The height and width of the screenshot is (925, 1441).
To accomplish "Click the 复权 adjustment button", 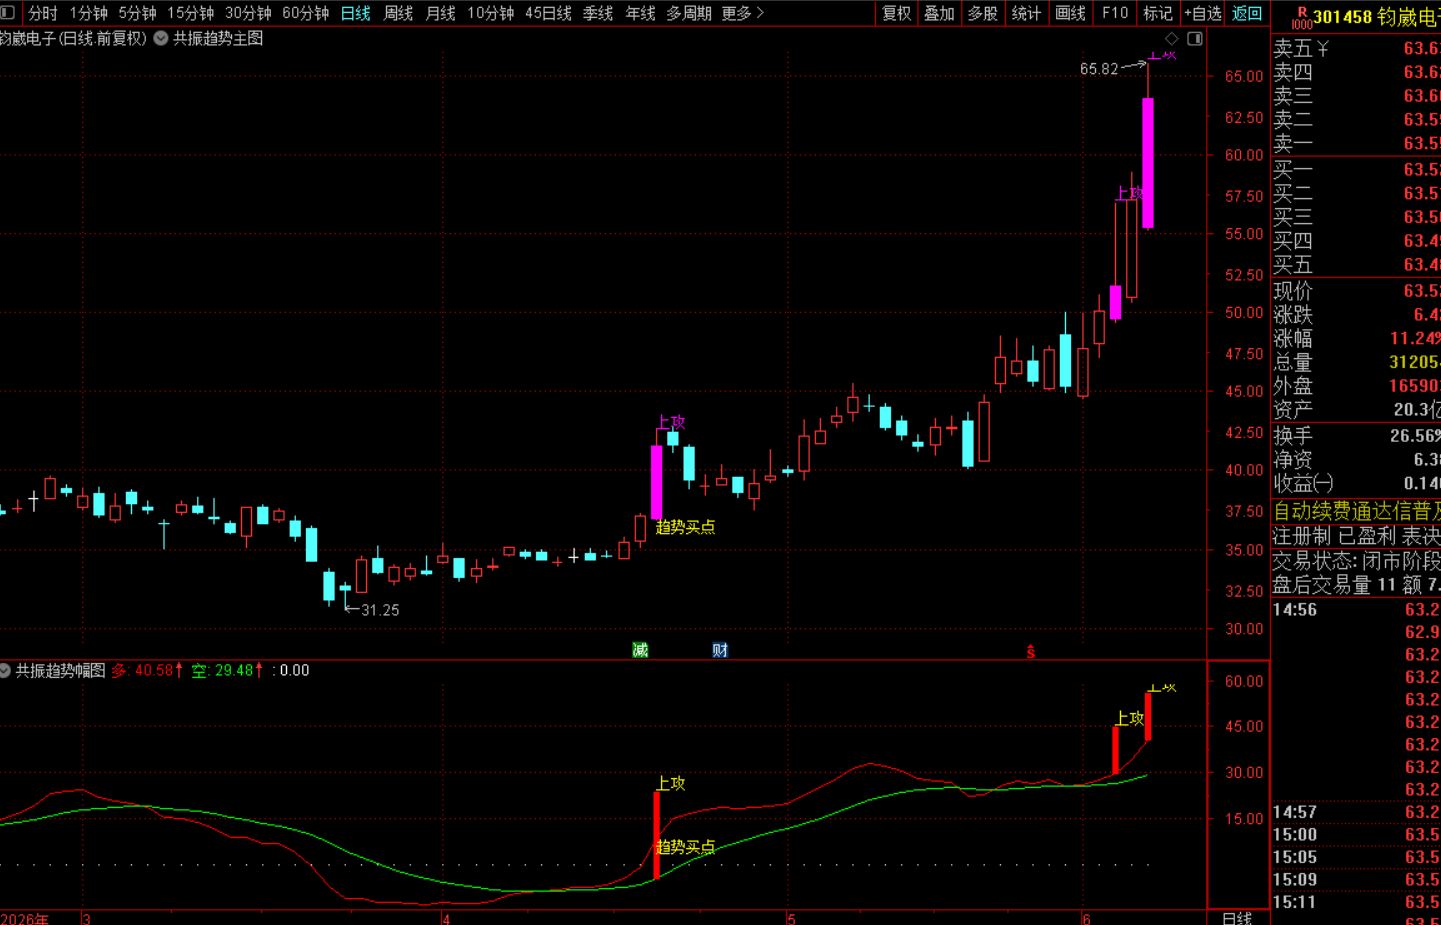I will [x=896, y=13].
